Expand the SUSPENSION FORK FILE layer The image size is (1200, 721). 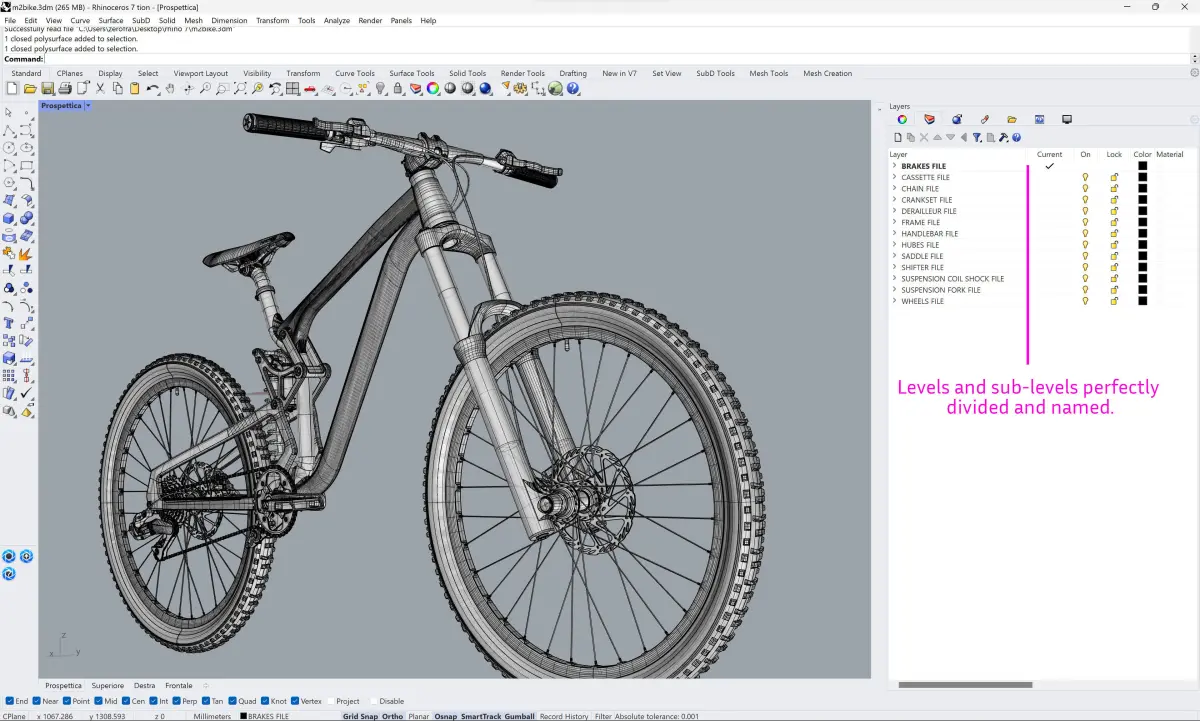894,290
